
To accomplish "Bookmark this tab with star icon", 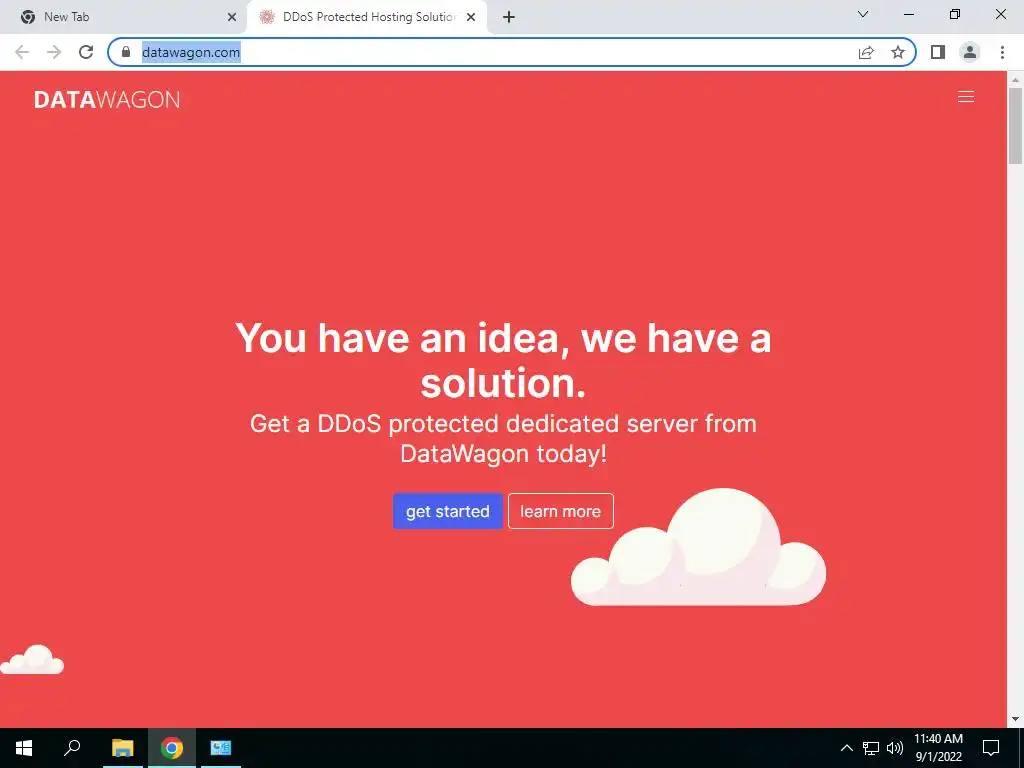I will coord(898,52).
